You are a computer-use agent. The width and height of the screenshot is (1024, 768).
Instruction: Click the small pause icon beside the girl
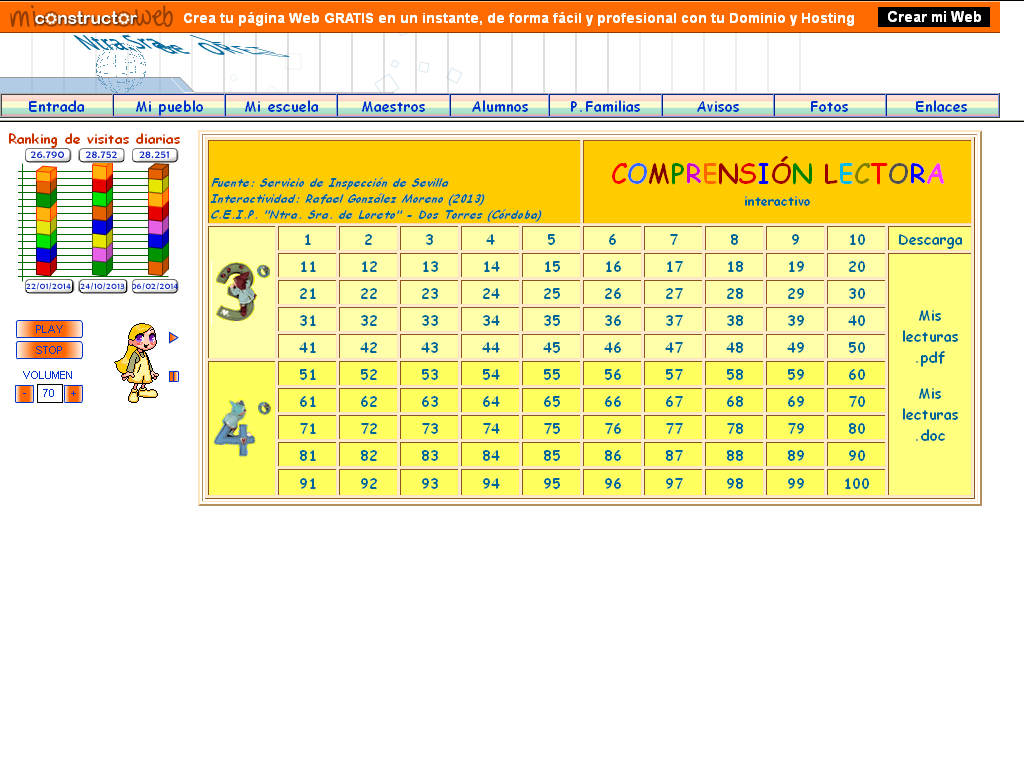pos(174,376)
